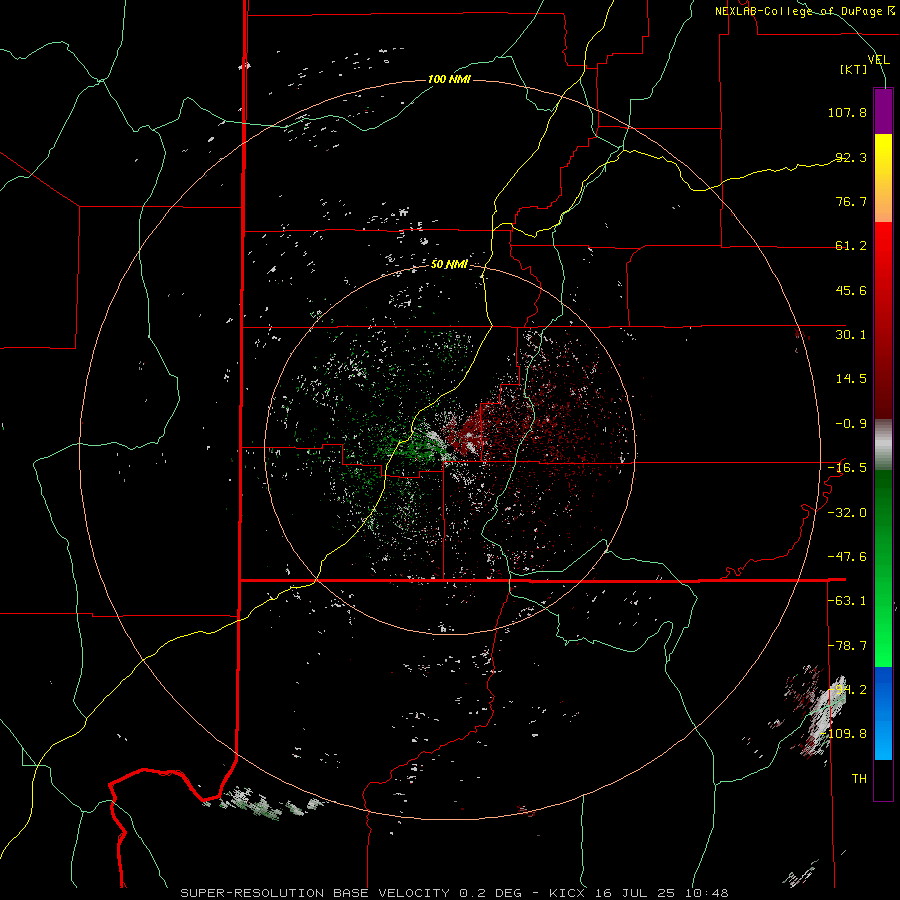Select the 45.6 velocity scale value
Screen dimensions: 900x900
click(x=851, y=290)
